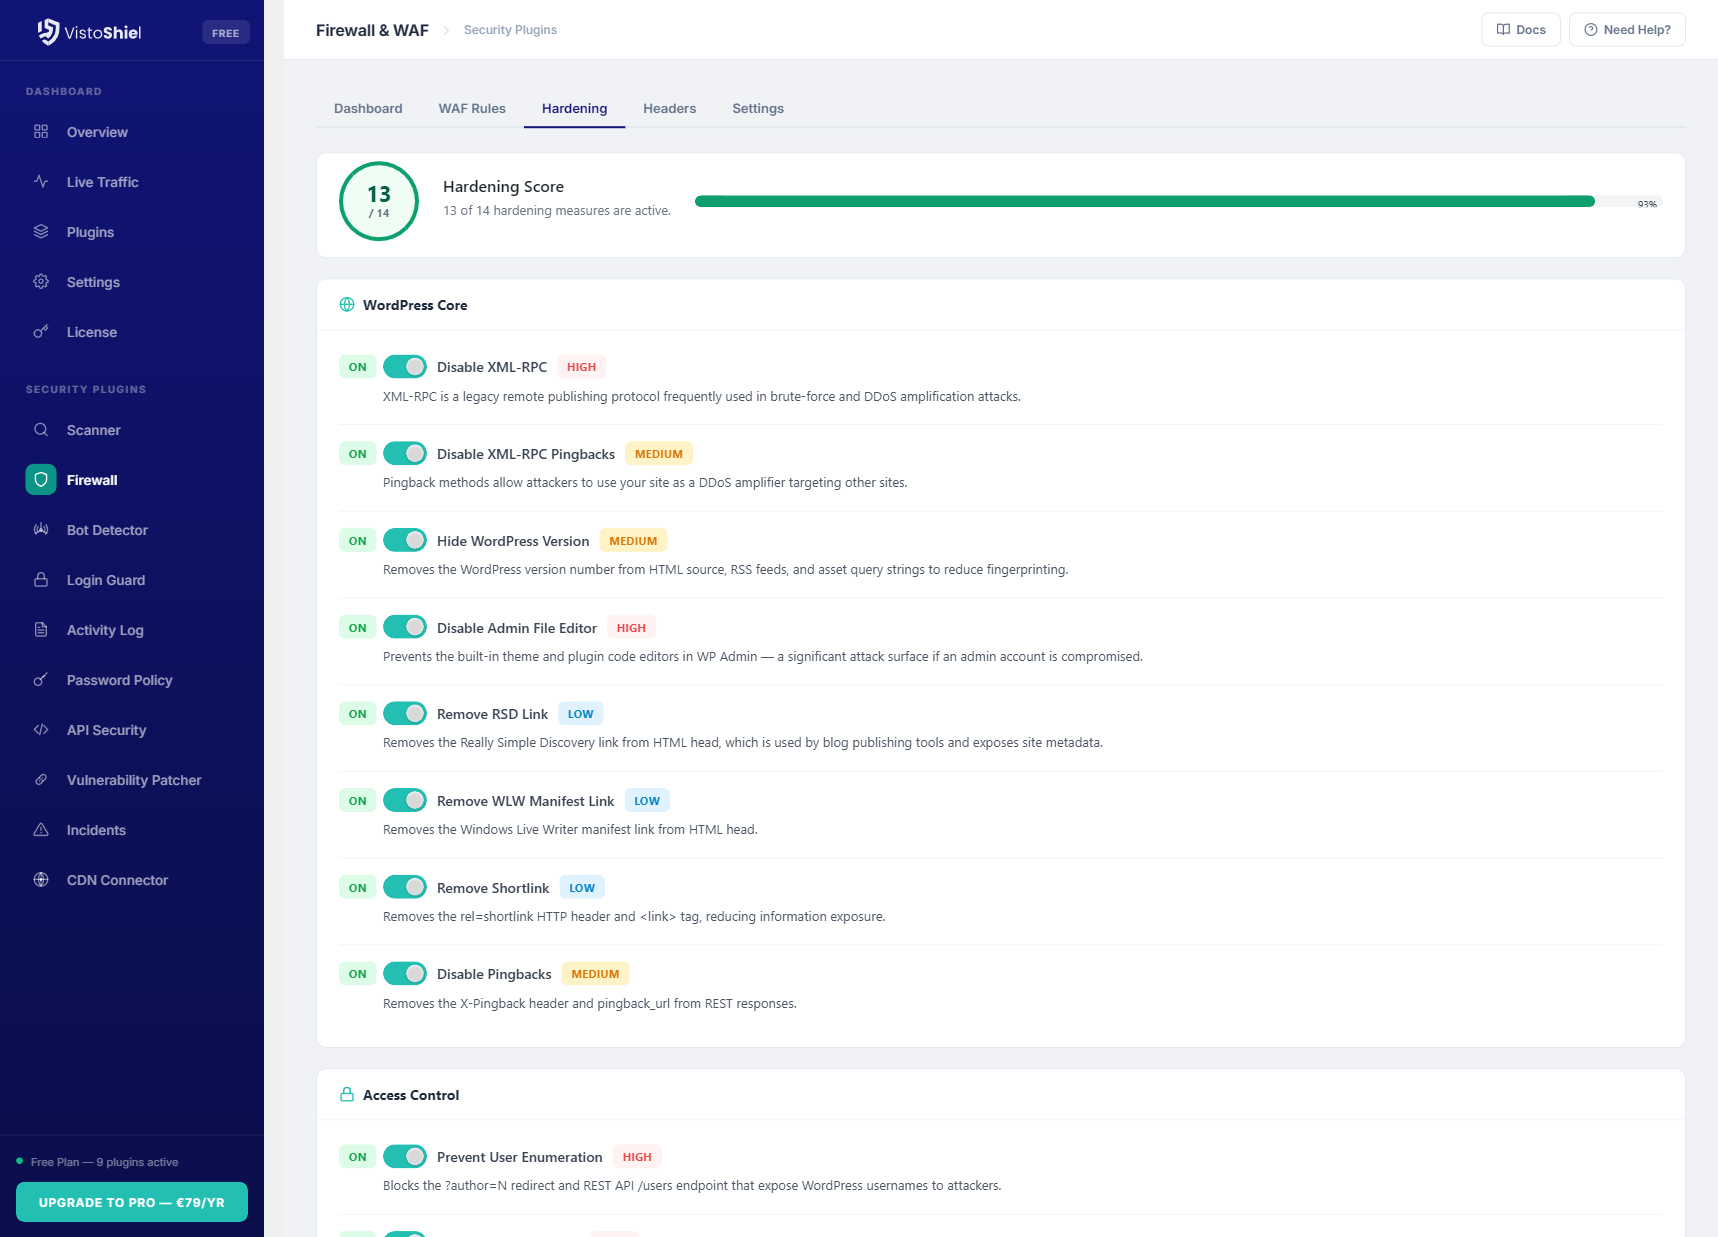Click the Scanner magnifier icon
Image resolution: width=1718 pixels, height=1237 pixels.
(x=41, y=429)
